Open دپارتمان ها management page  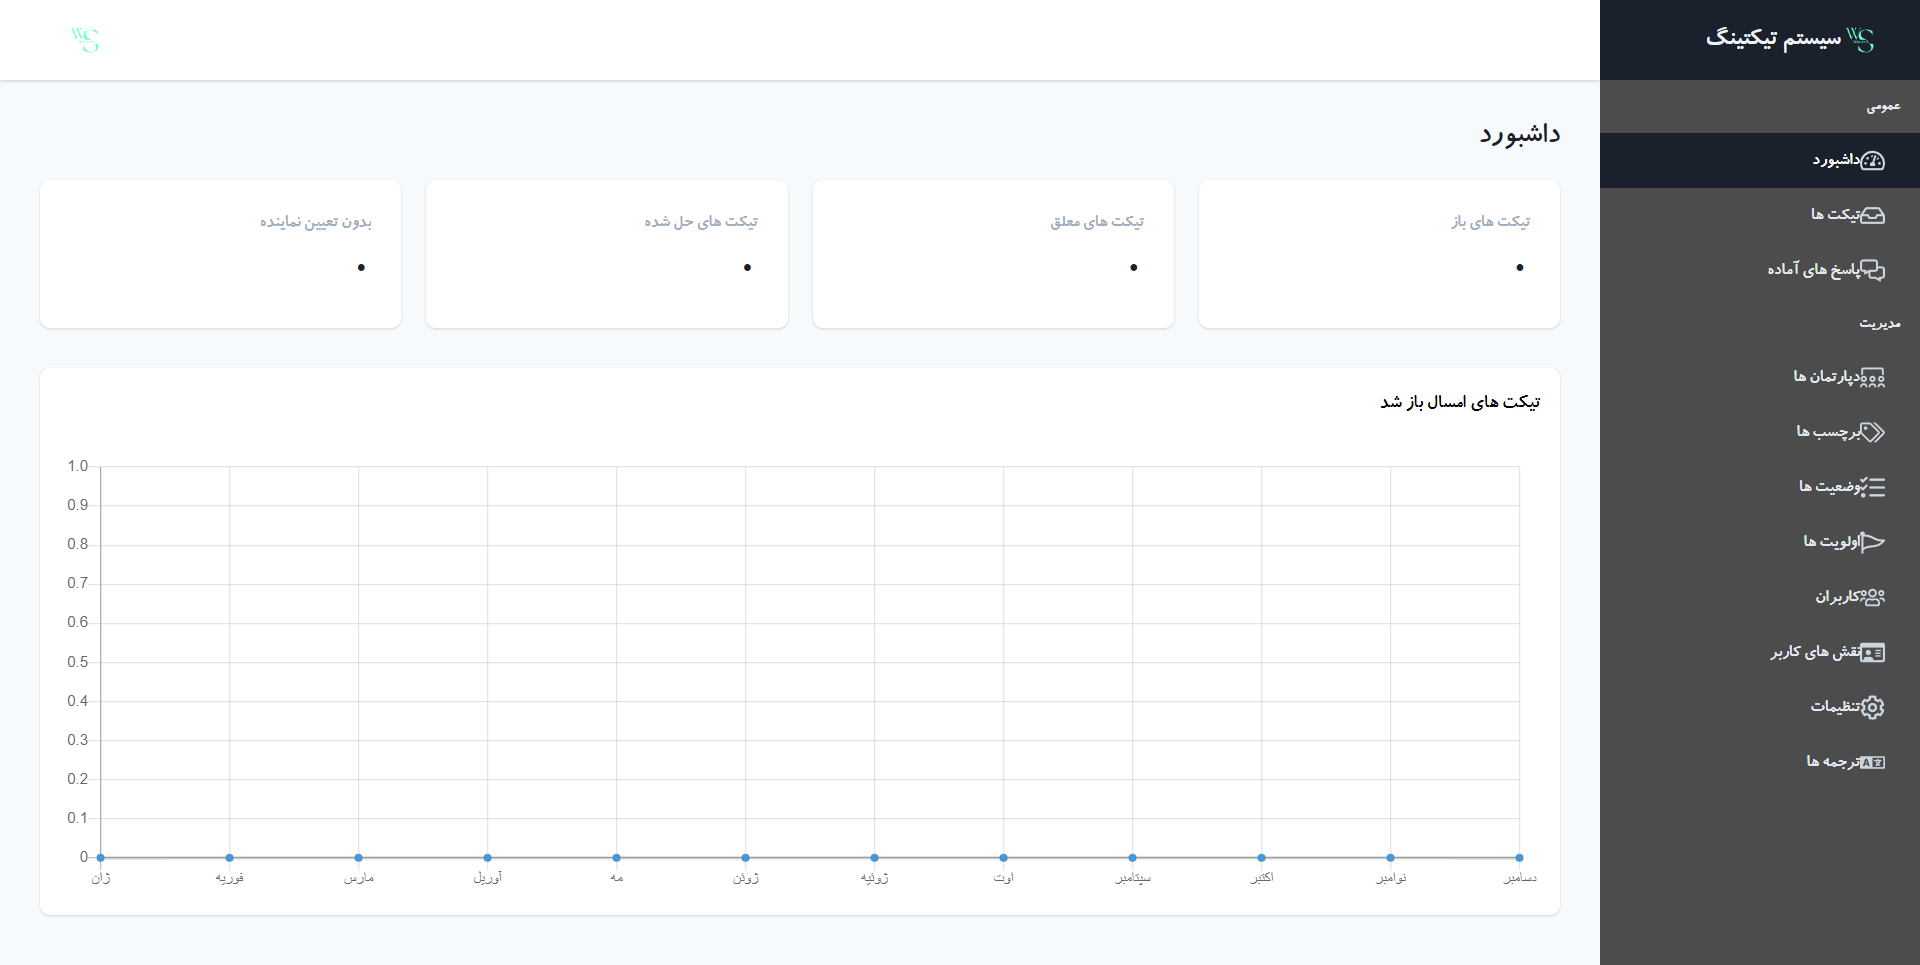tap(1760, 377)
